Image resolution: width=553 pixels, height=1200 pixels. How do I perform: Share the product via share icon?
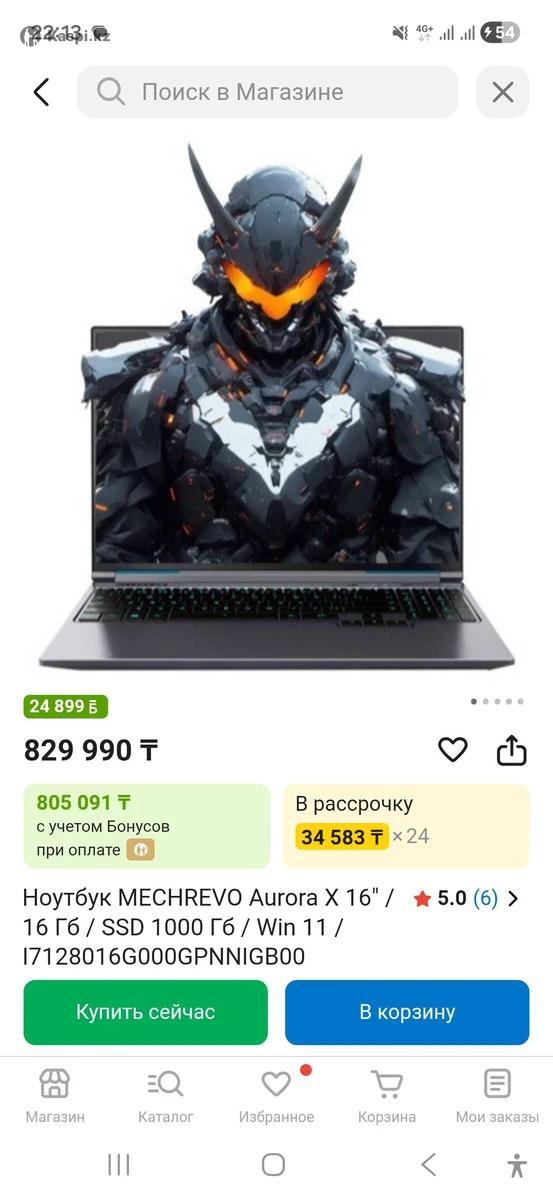pyautogui.click(x=511, y=750)
